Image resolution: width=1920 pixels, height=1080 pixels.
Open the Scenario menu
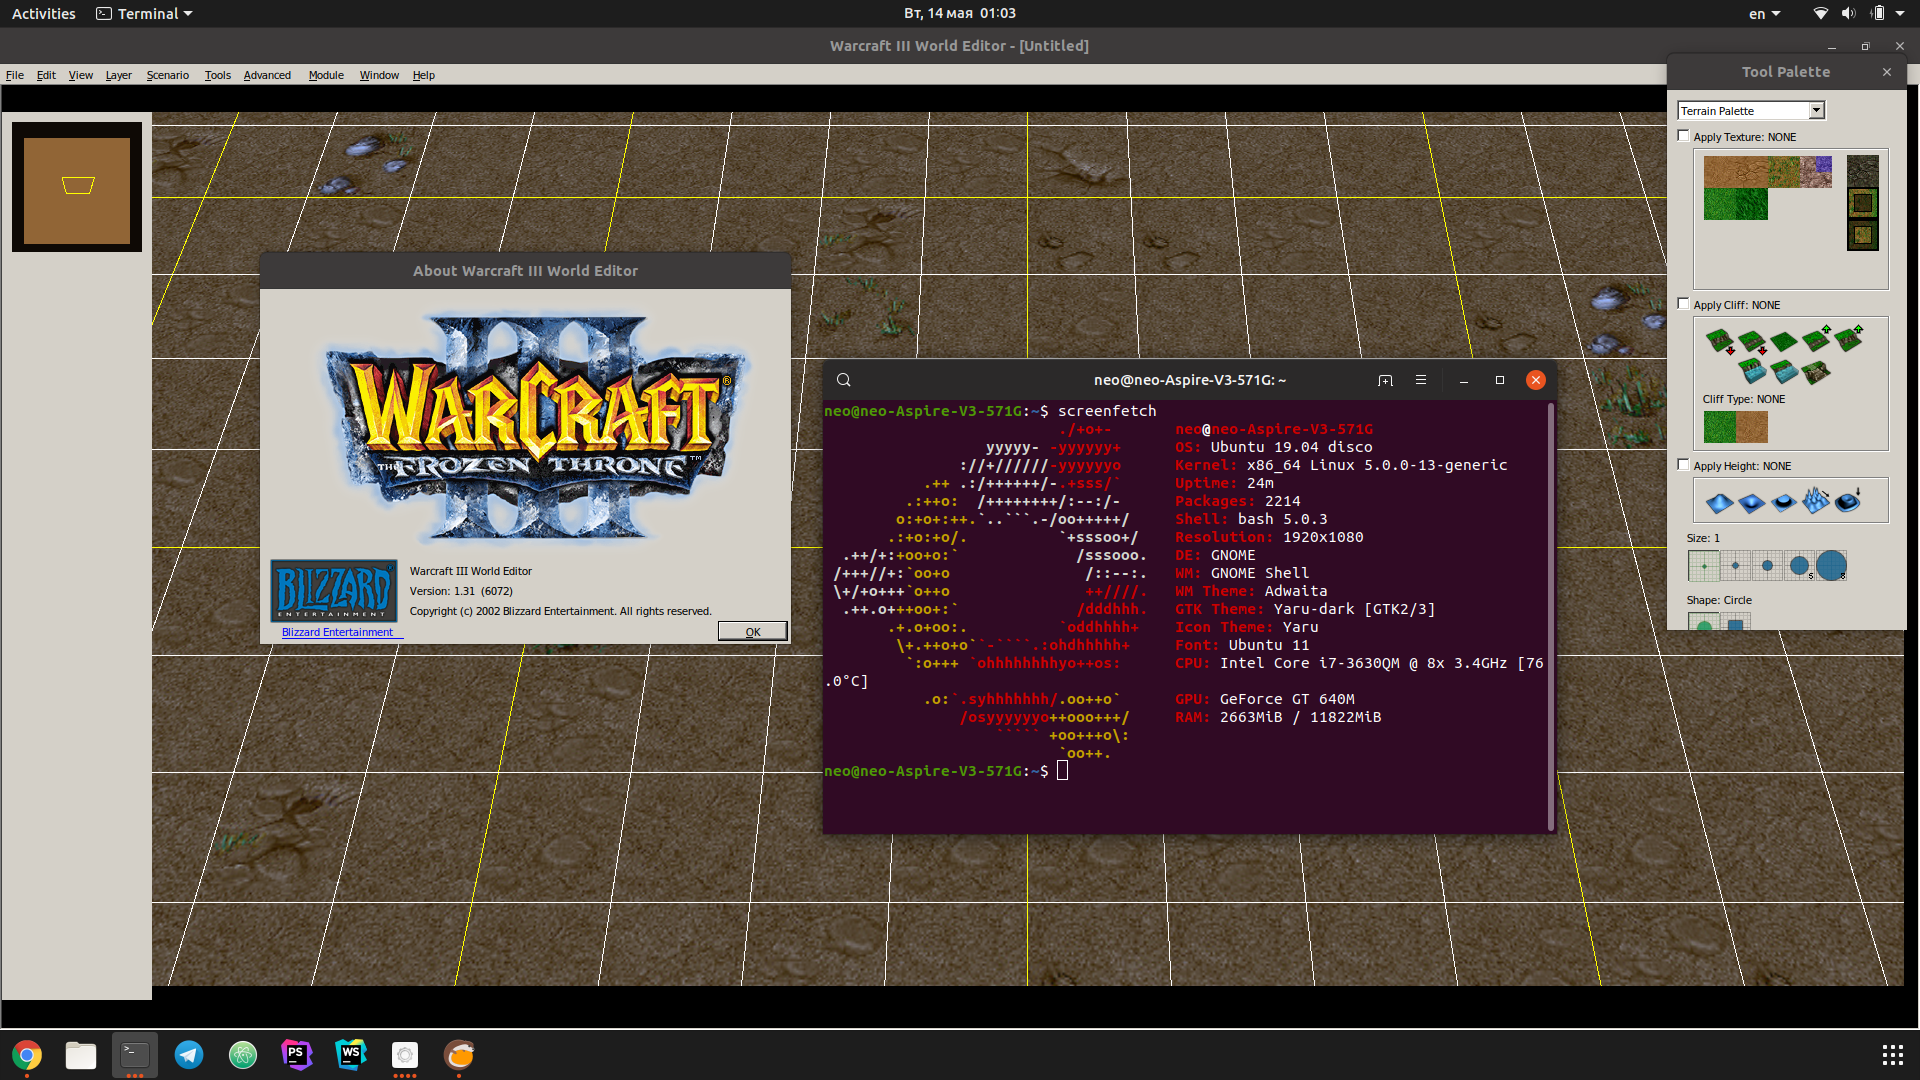[x=168, y=75]
